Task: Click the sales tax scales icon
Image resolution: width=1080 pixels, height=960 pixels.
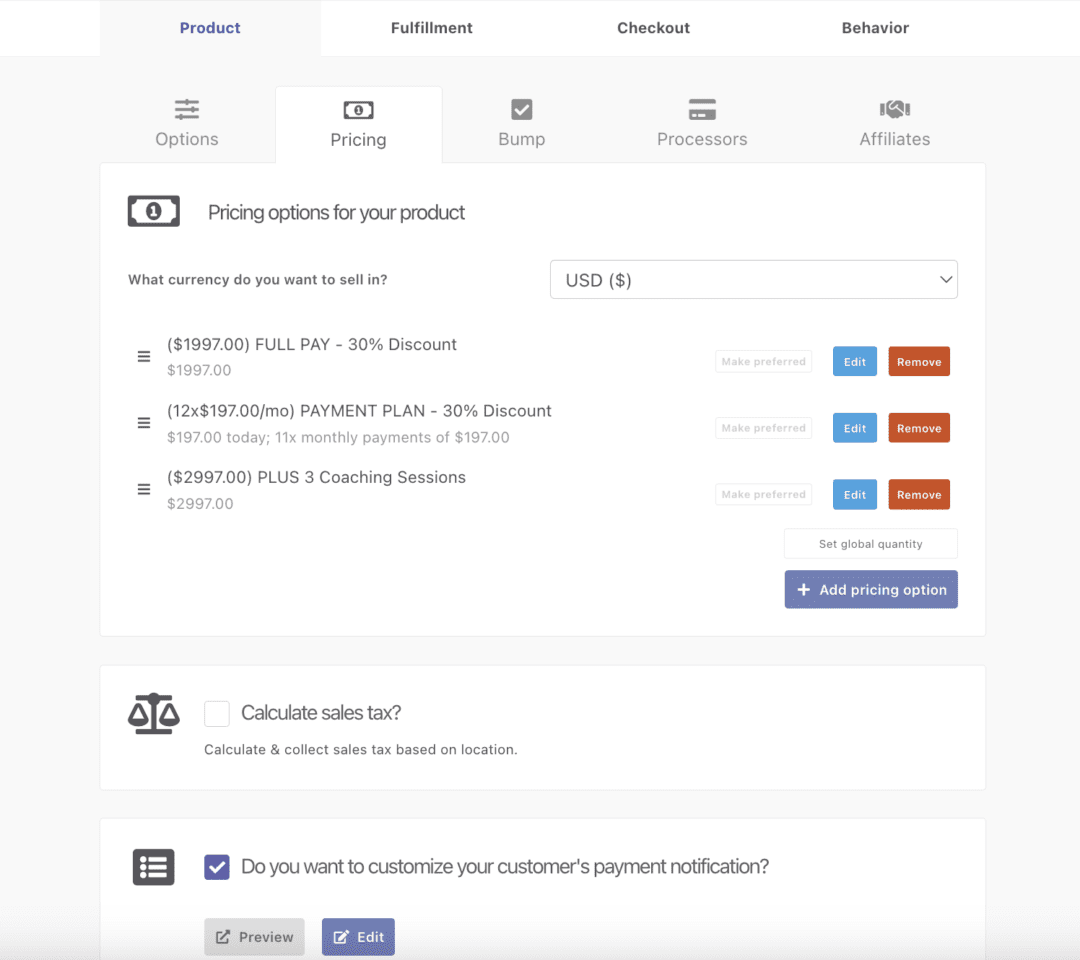Action: (154, 713)
